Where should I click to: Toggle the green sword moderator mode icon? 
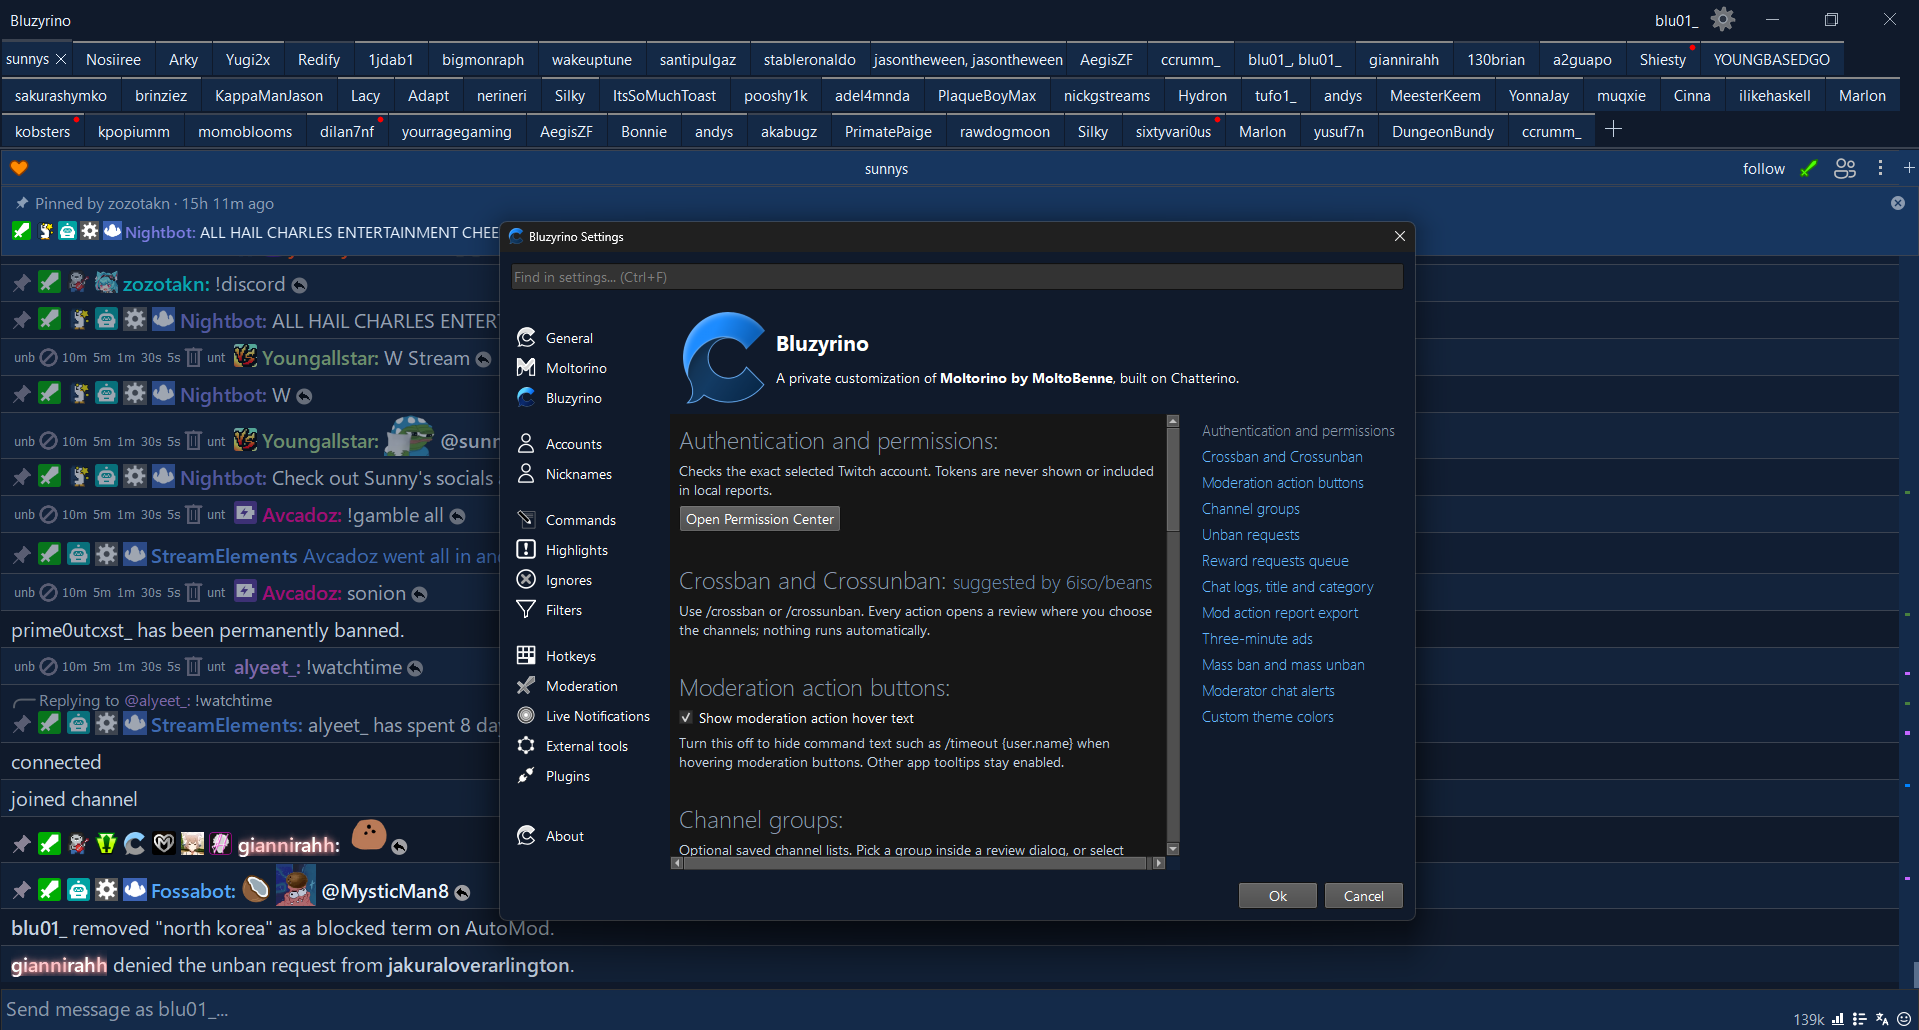(1808, 168)
